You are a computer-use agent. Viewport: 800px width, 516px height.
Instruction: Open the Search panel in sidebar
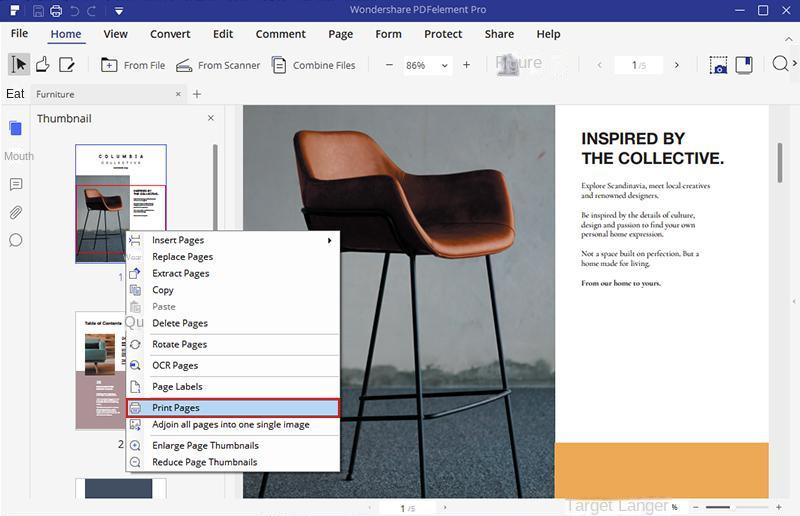point(15,240)
